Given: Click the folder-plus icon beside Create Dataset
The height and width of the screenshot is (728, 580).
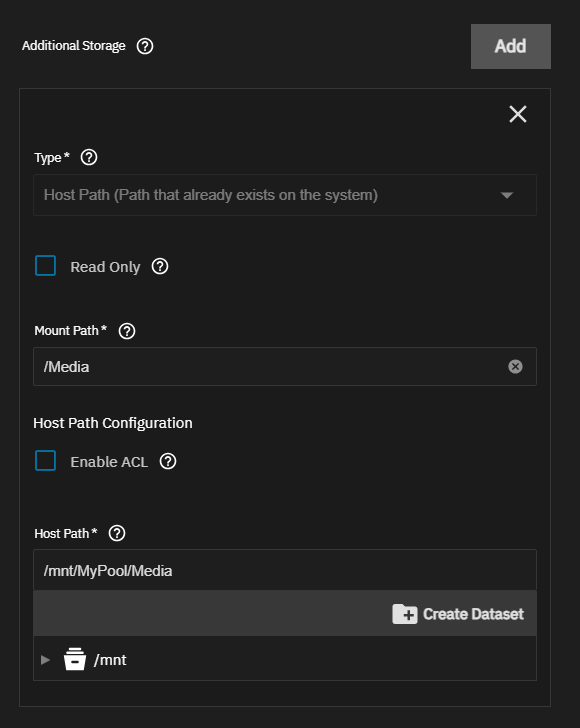Looking at the screenshot, I should tap(404, 614).
